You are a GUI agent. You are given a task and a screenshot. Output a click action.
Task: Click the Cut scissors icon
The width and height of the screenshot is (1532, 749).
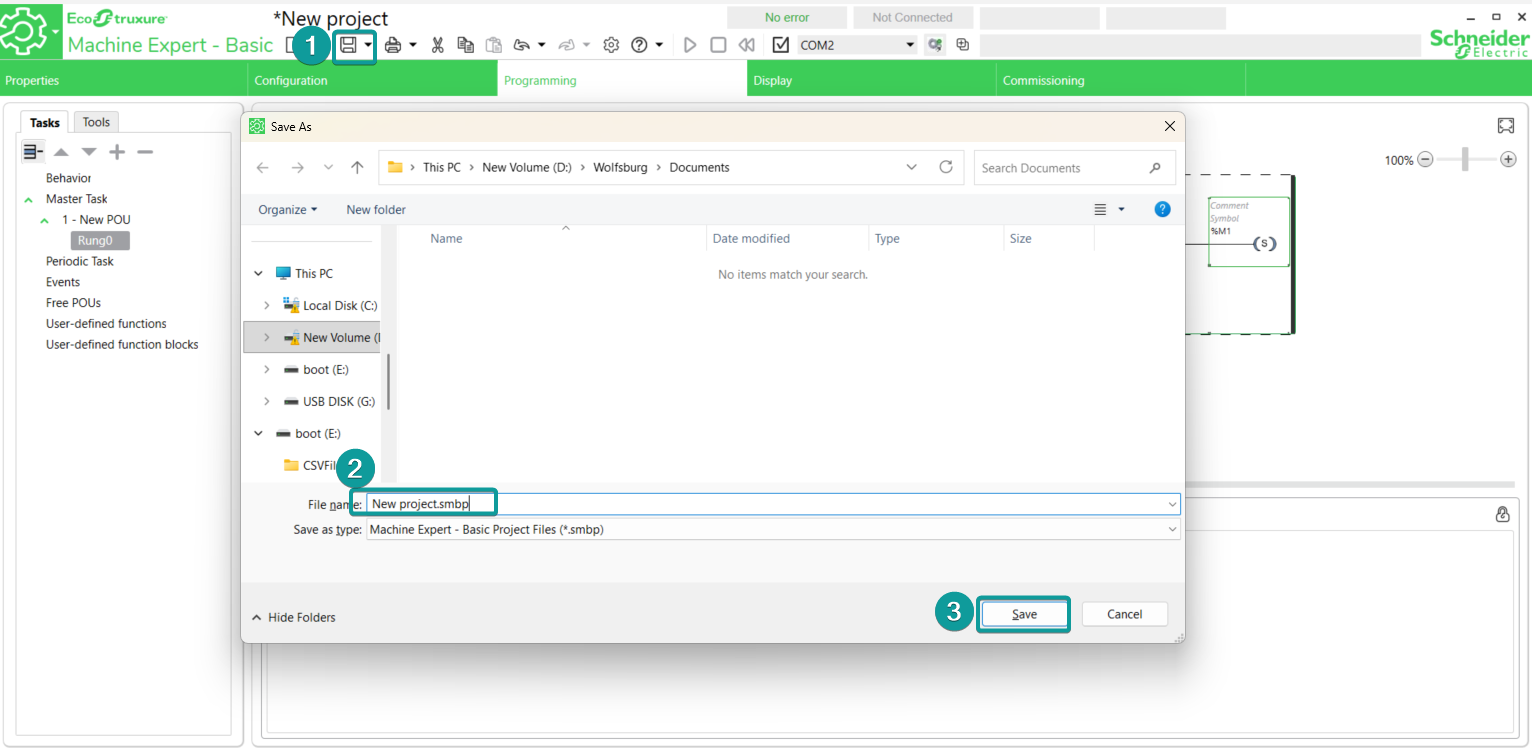[437, 45]
